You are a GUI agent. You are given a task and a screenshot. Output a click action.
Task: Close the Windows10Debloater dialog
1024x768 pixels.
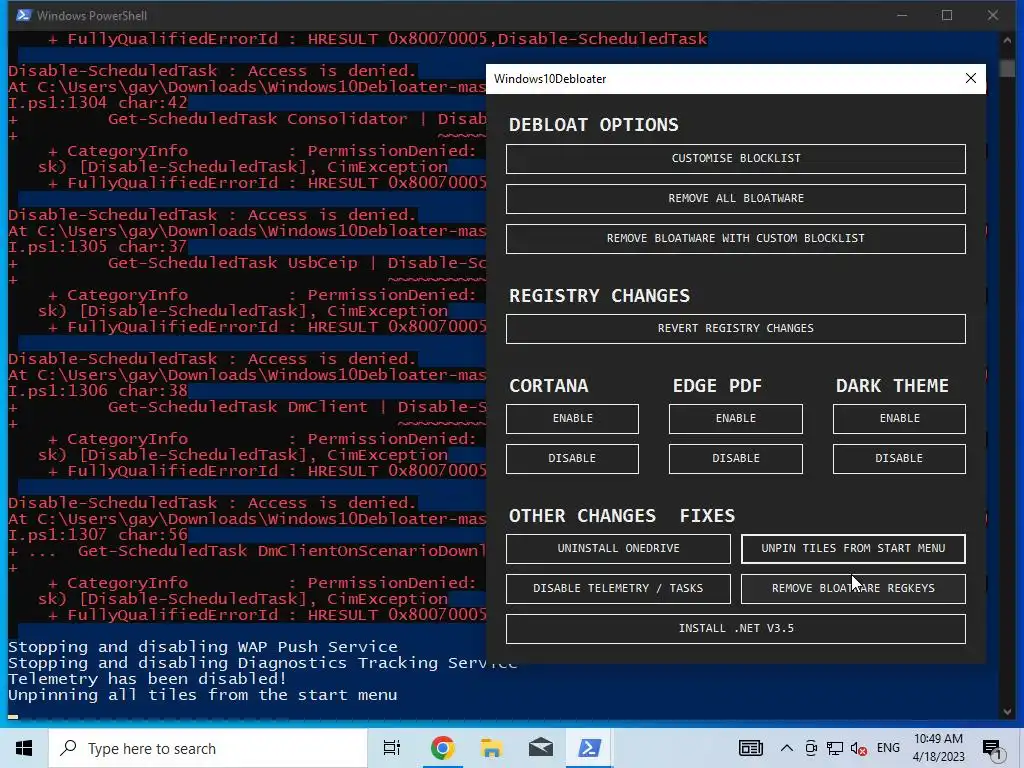click(970, 78)
